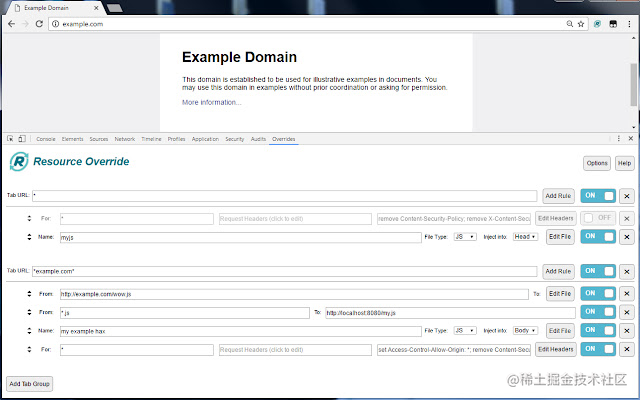
Task: Reload the example.com page
Action: tap(39, 24)
